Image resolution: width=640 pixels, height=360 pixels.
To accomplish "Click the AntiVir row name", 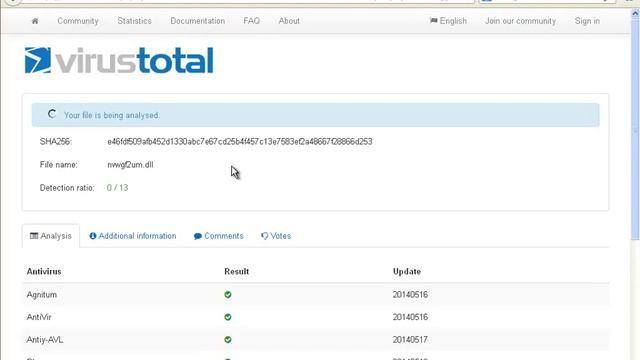I will tap(39, 317).
